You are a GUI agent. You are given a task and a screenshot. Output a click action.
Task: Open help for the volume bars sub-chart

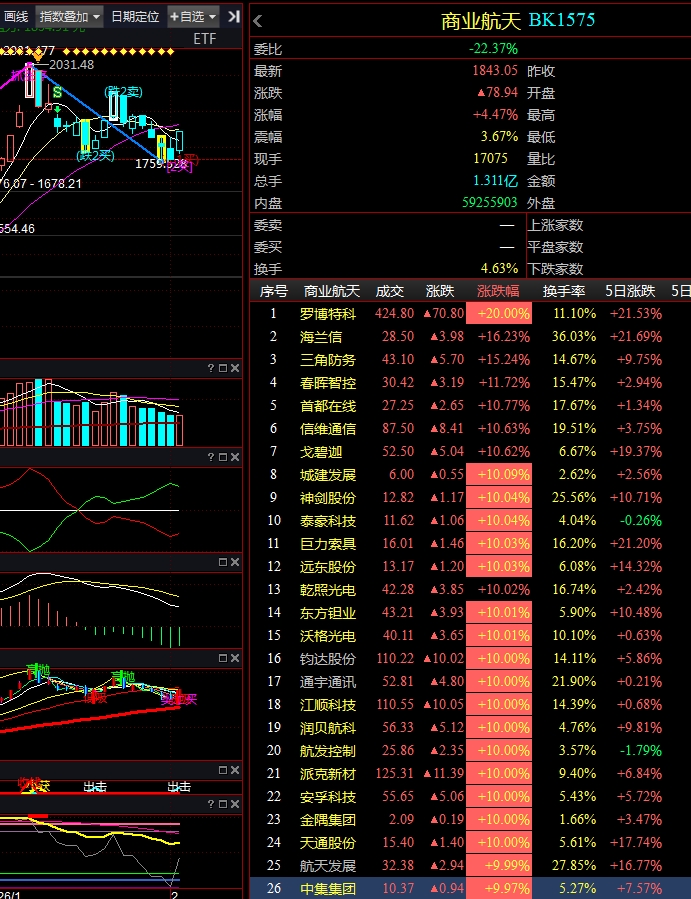pyautogui.click(x=210, y=368)
